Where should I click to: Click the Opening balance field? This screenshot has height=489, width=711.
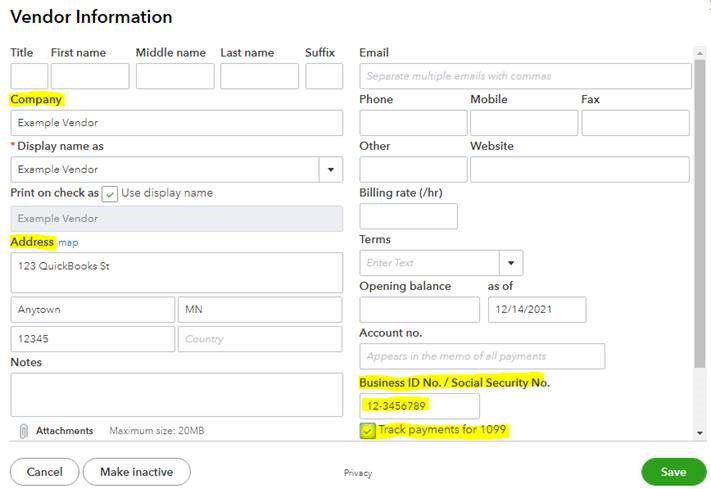click(x=419, y=310)
